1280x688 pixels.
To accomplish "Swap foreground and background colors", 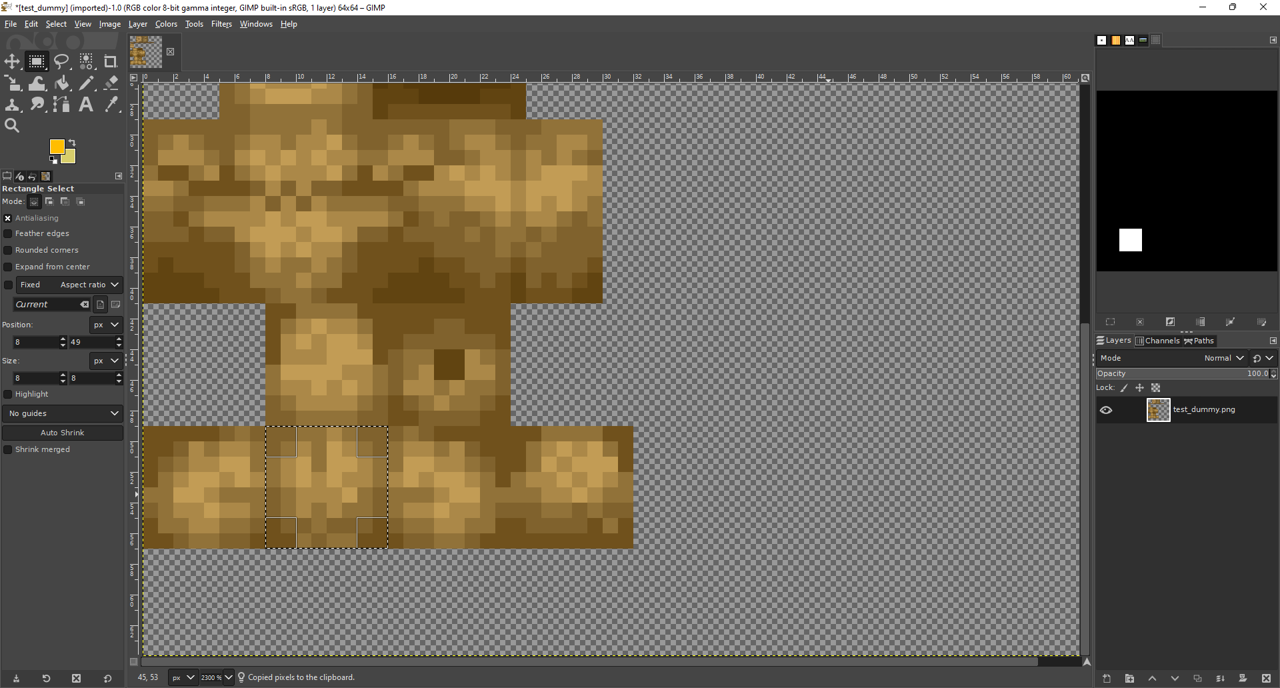I will pos(71,142).
